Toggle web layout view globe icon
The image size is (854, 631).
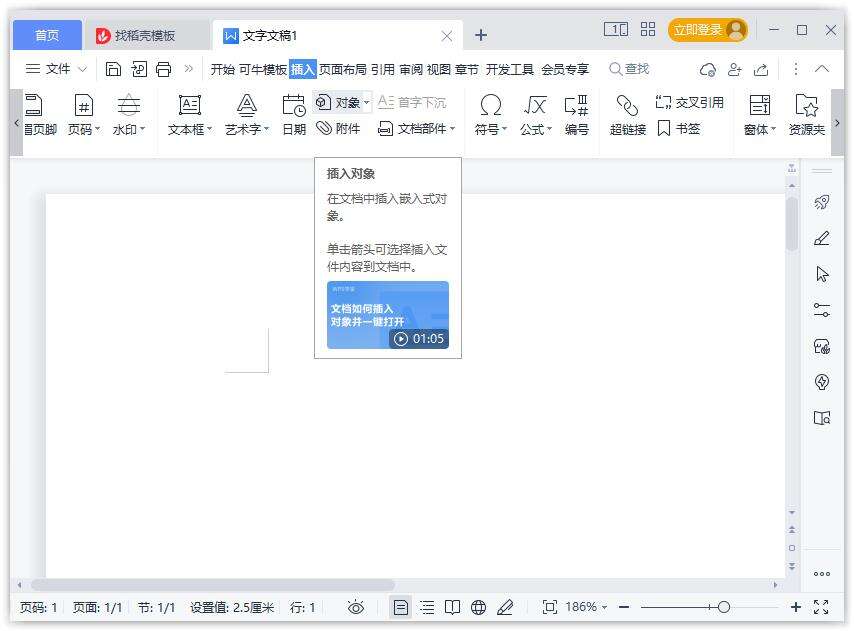coord(479,607)
